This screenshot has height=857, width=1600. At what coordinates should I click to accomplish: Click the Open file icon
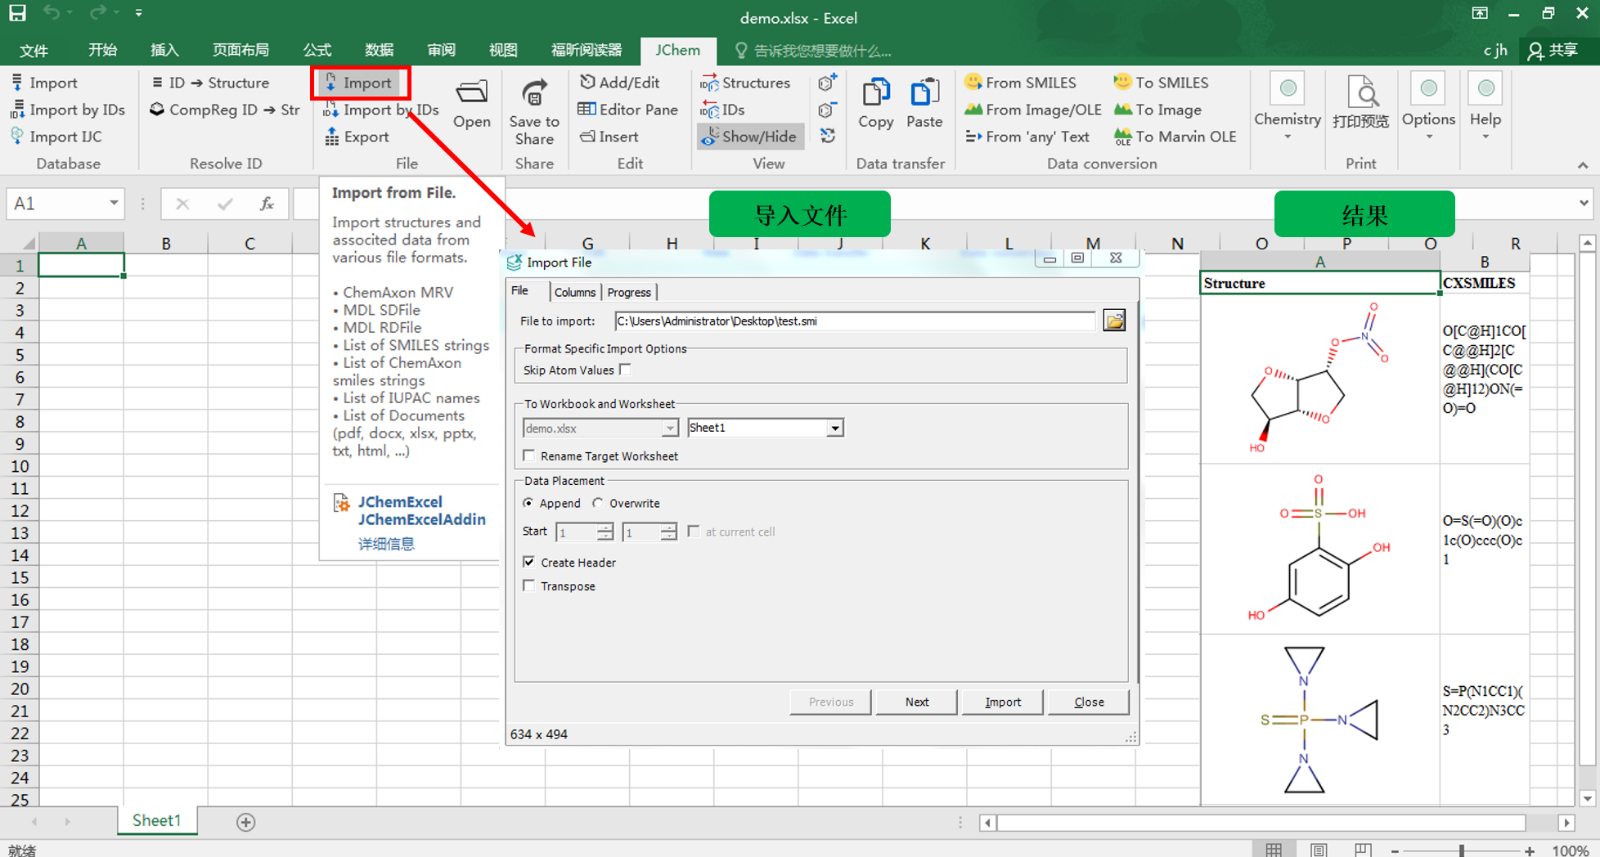(472, 103)
